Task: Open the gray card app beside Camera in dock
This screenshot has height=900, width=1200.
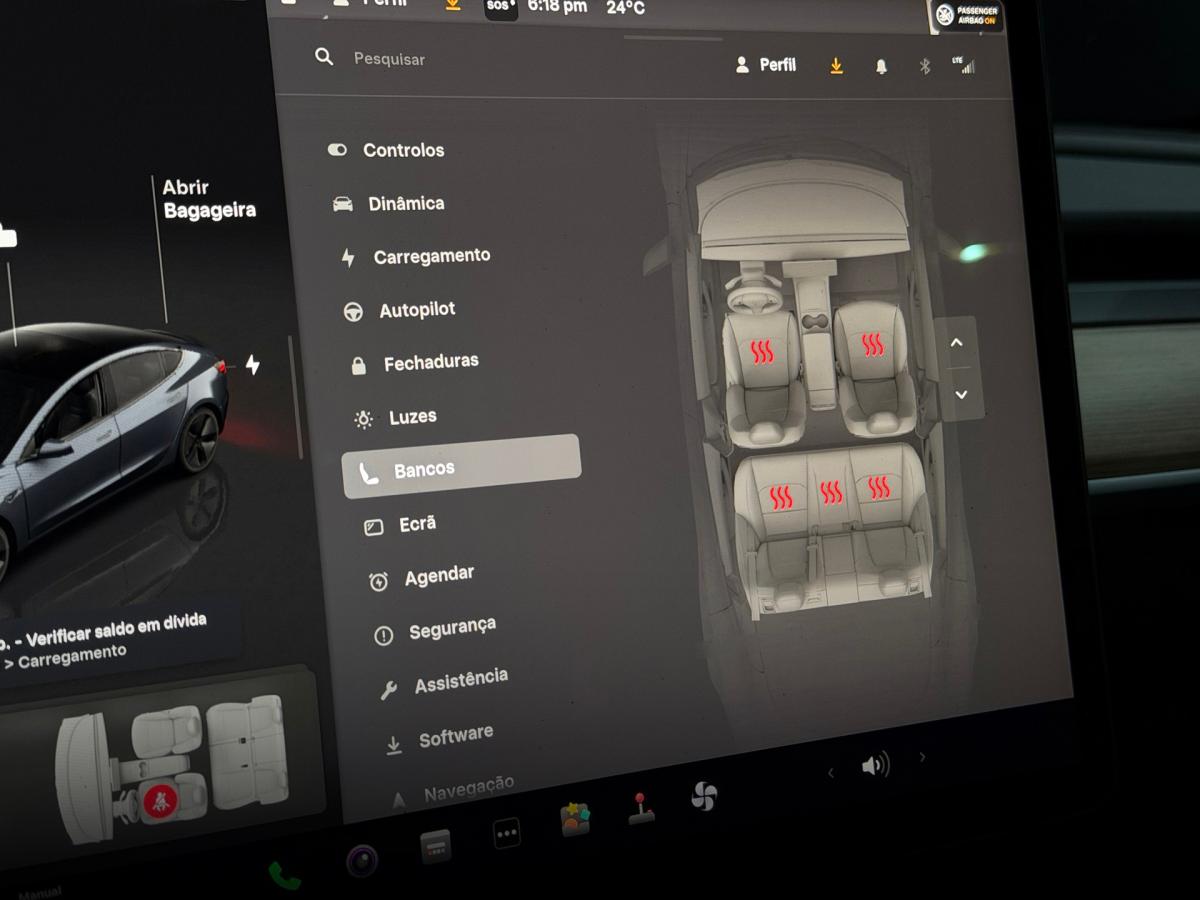Action: click(x=436, y=847)
